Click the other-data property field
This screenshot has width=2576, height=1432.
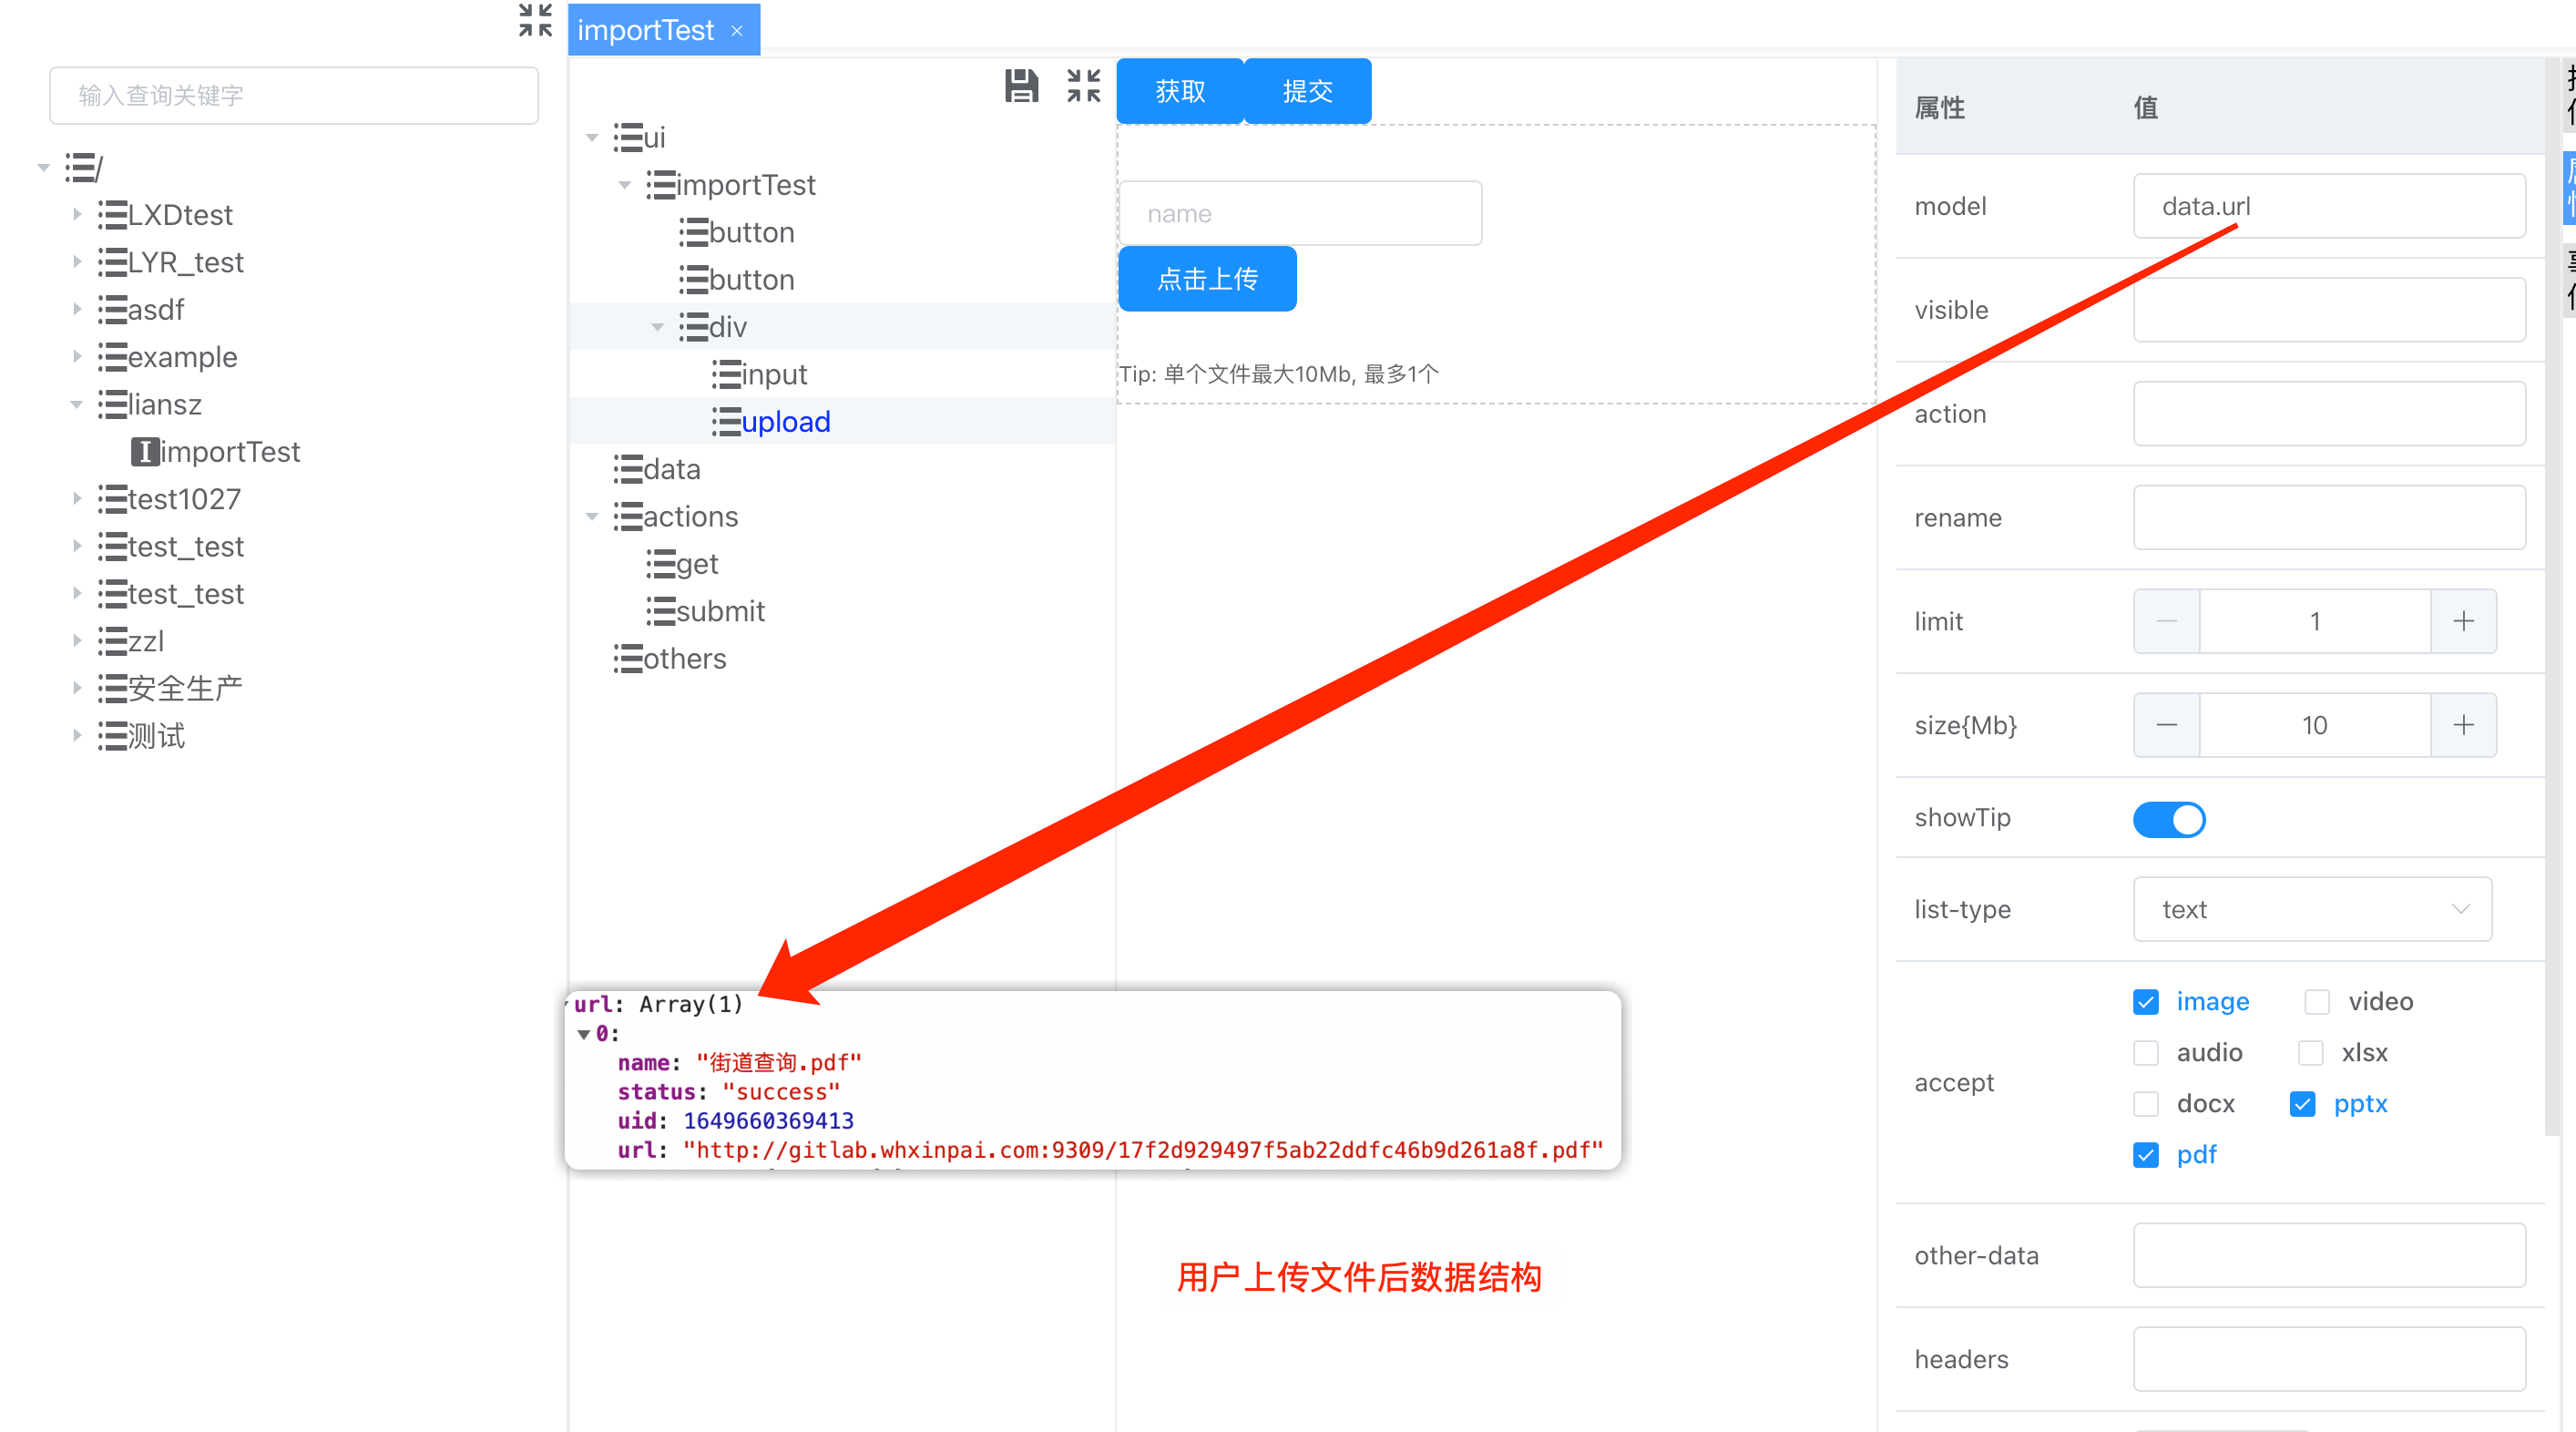click(2329, 1256)
